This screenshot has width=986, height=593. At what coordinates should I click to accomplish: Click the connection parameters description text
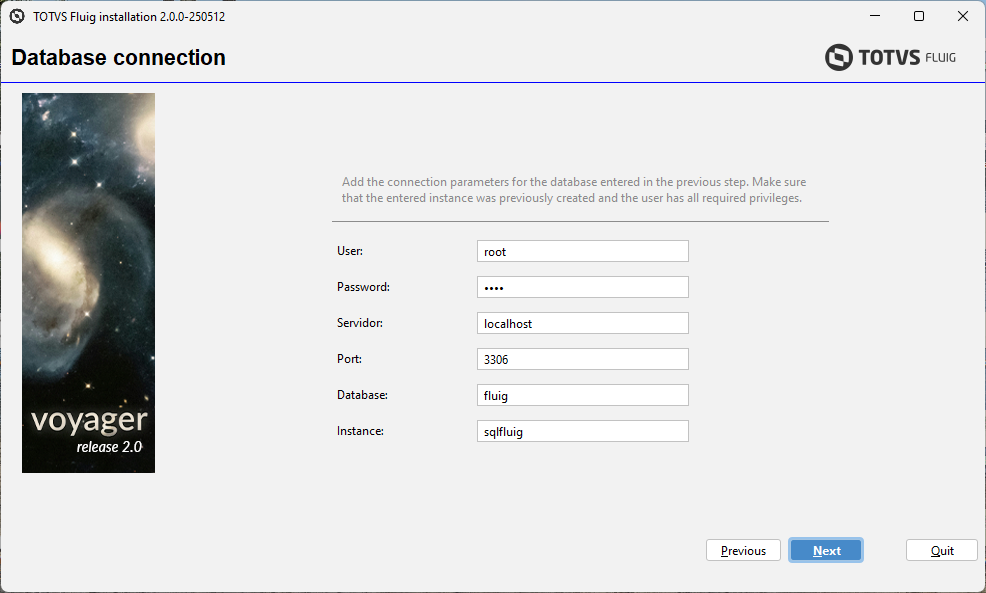573,190
